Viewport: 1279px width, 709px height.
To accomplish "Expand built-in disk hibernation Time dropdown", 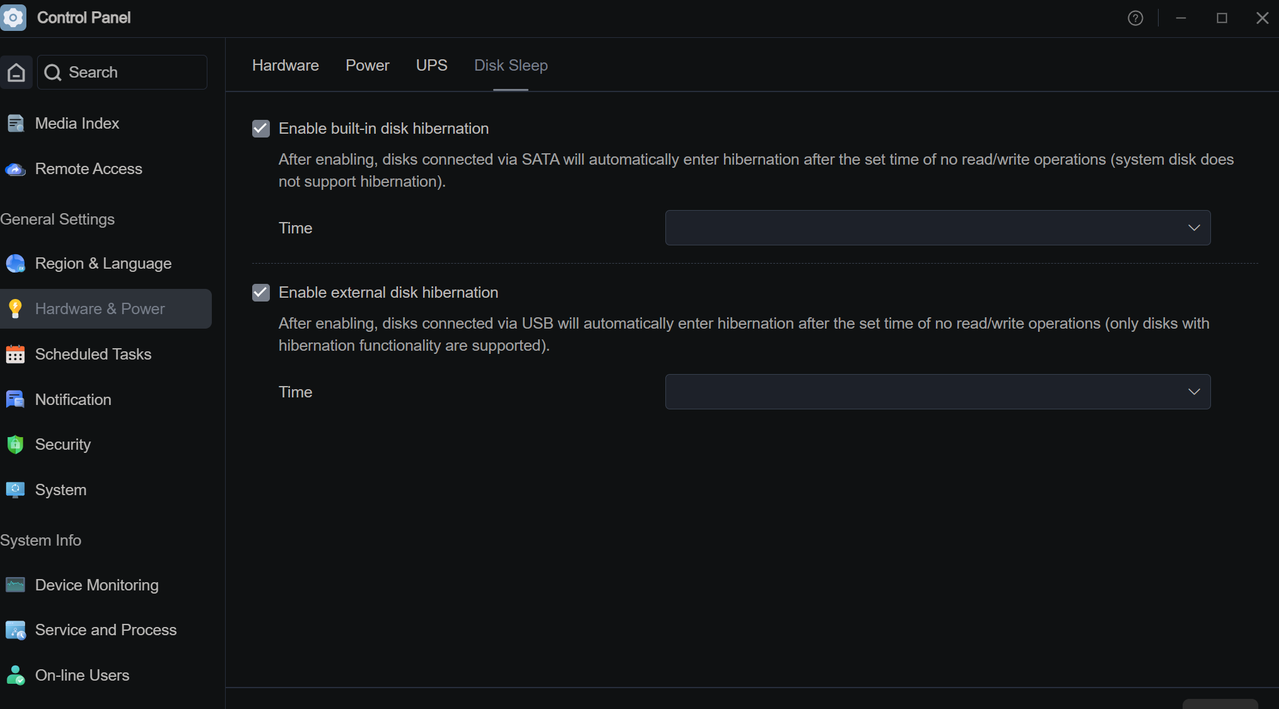I will (x=938, y=228).
